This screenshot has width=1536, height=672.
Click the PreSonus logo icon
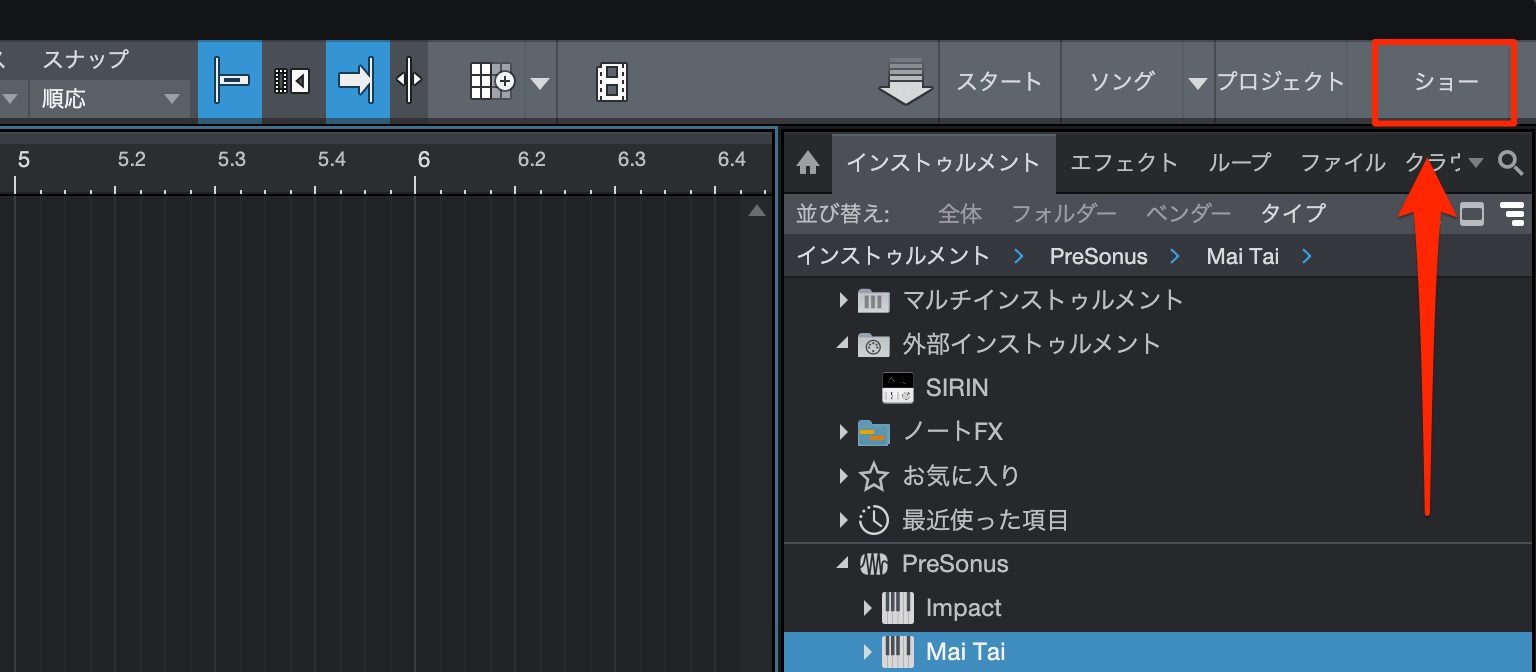coord(873,565)
